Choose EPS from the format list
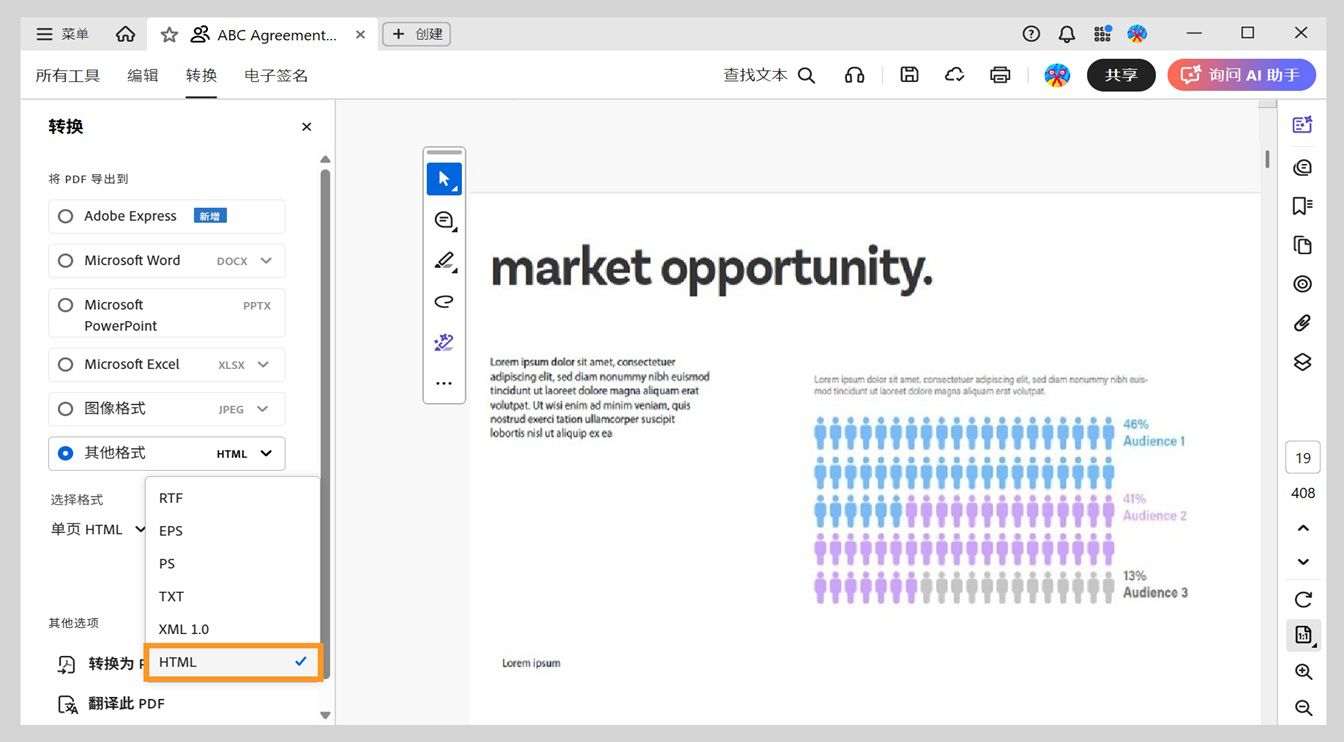The image size is (1344, 742). point(232,531)
